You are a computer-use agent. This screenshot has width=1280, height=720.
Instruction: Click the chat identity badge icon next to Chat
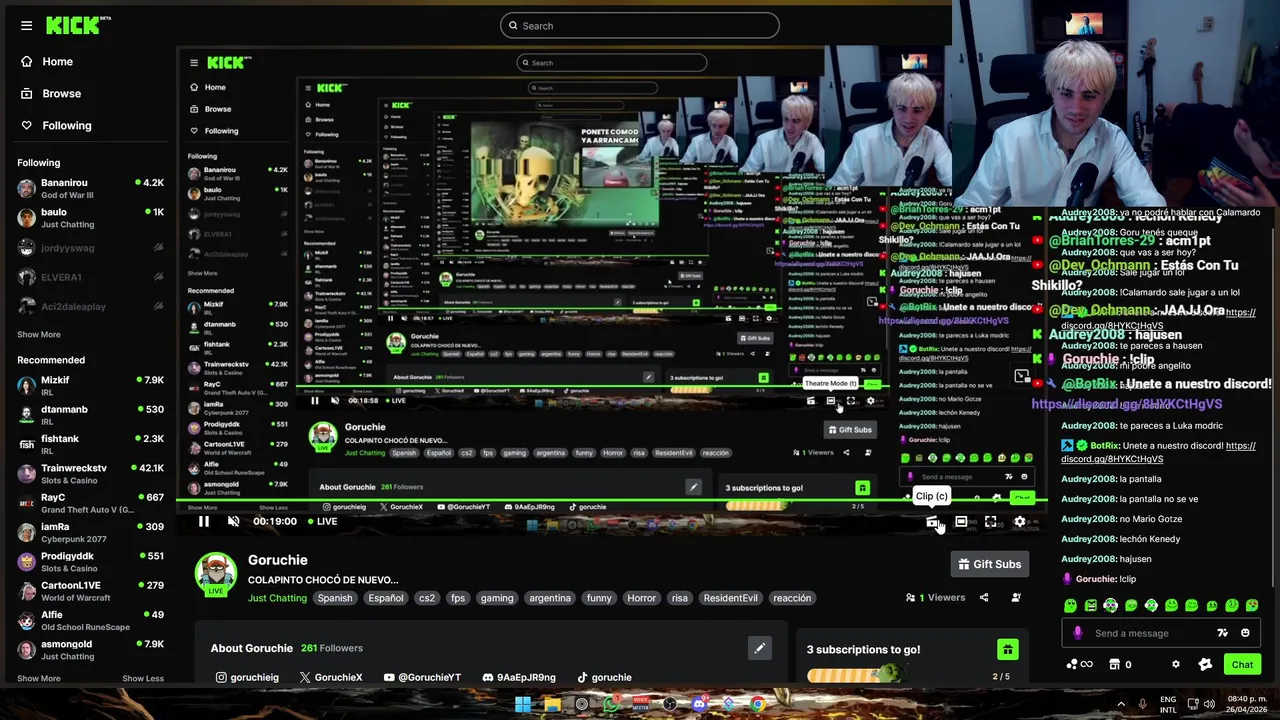tap(1205, 664)
